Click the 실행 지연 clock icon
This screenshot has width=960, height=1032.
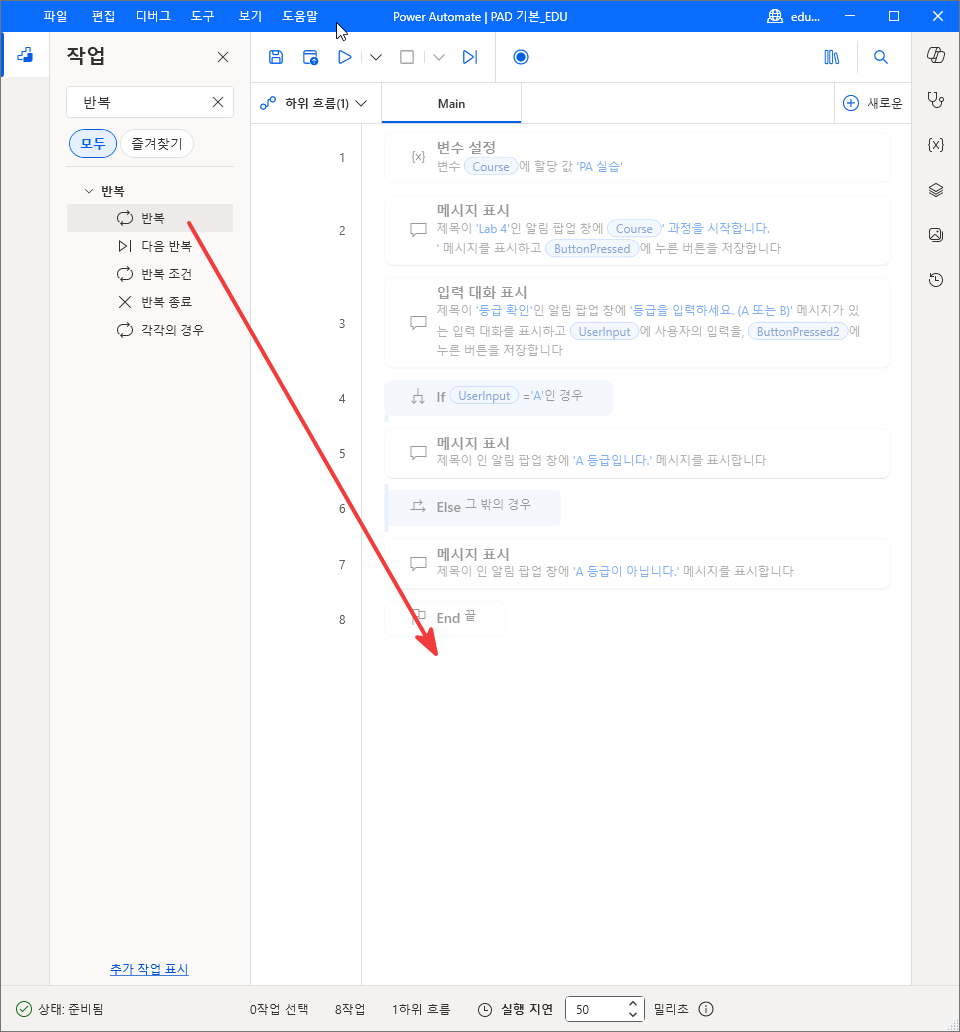[485, 1009]
